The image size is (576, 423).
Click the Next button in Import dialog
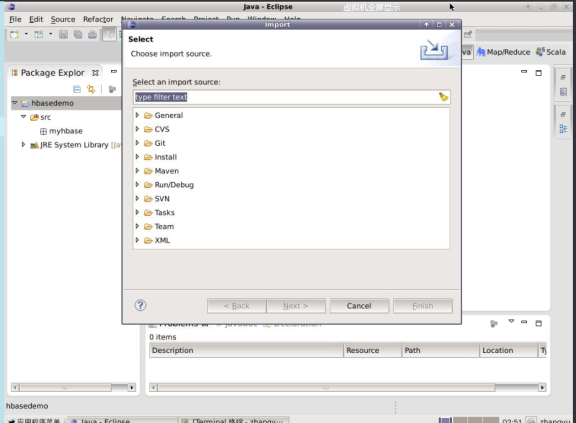296,306
